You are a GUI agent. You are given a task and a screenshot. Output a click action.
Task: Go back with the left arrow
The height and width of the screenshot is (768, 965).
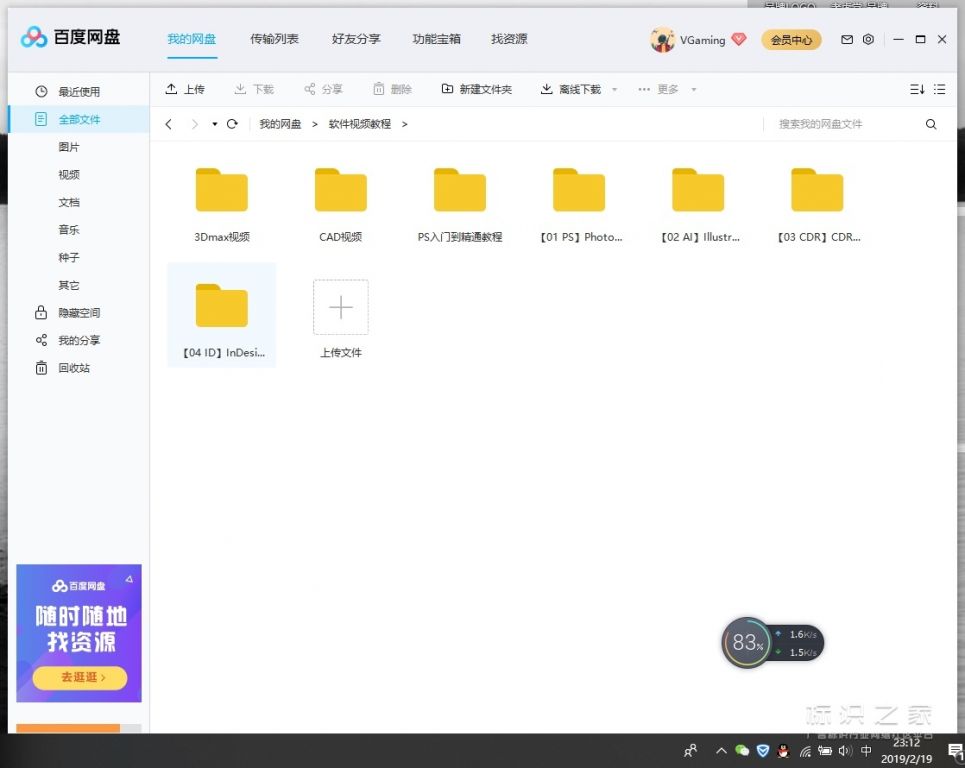click(169, 124)
